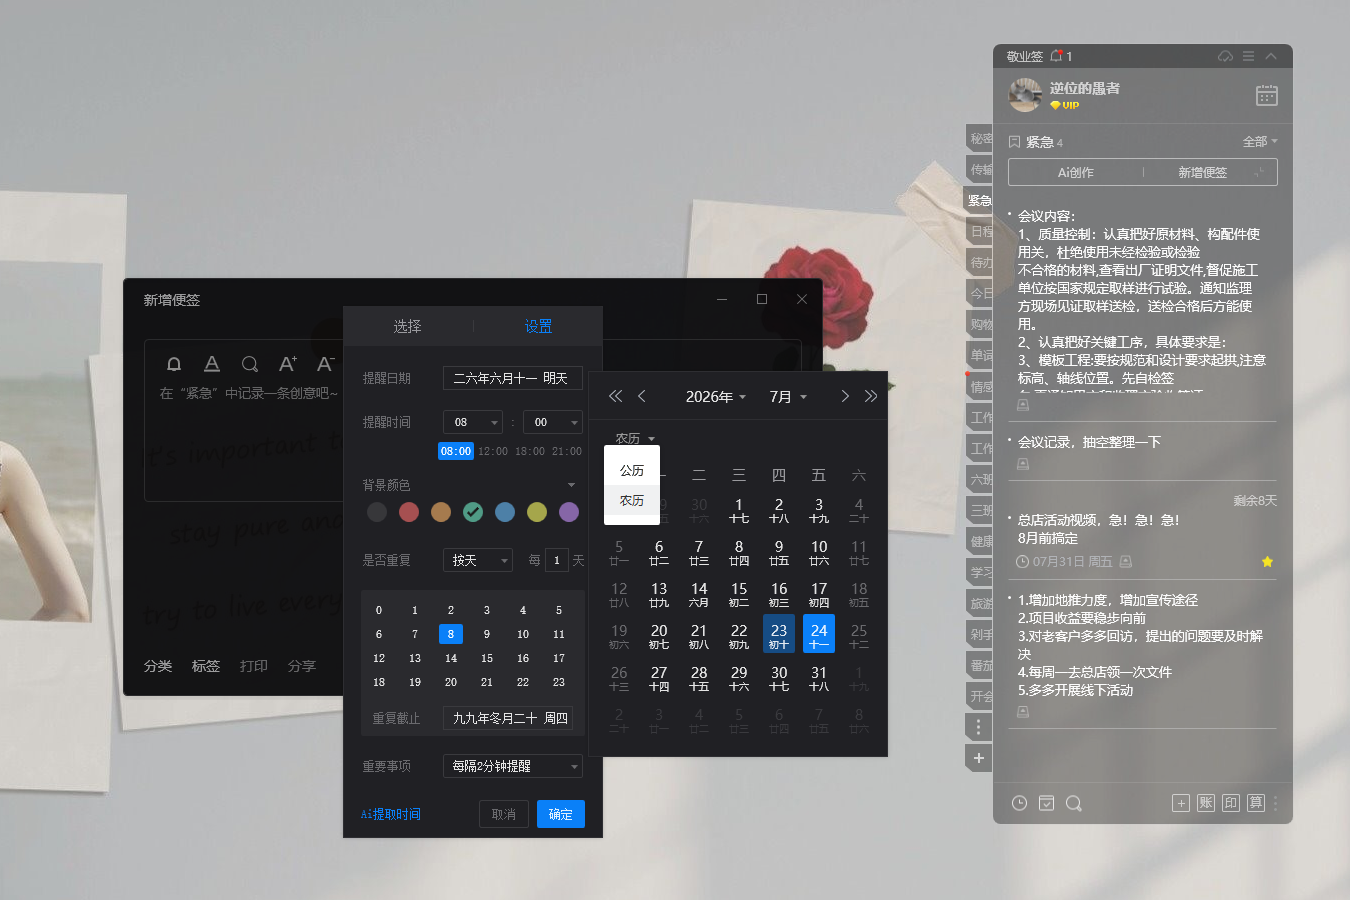The image size is (1350, 900).
Task: Open the 2026年 year dropdown
Action: 716,397
